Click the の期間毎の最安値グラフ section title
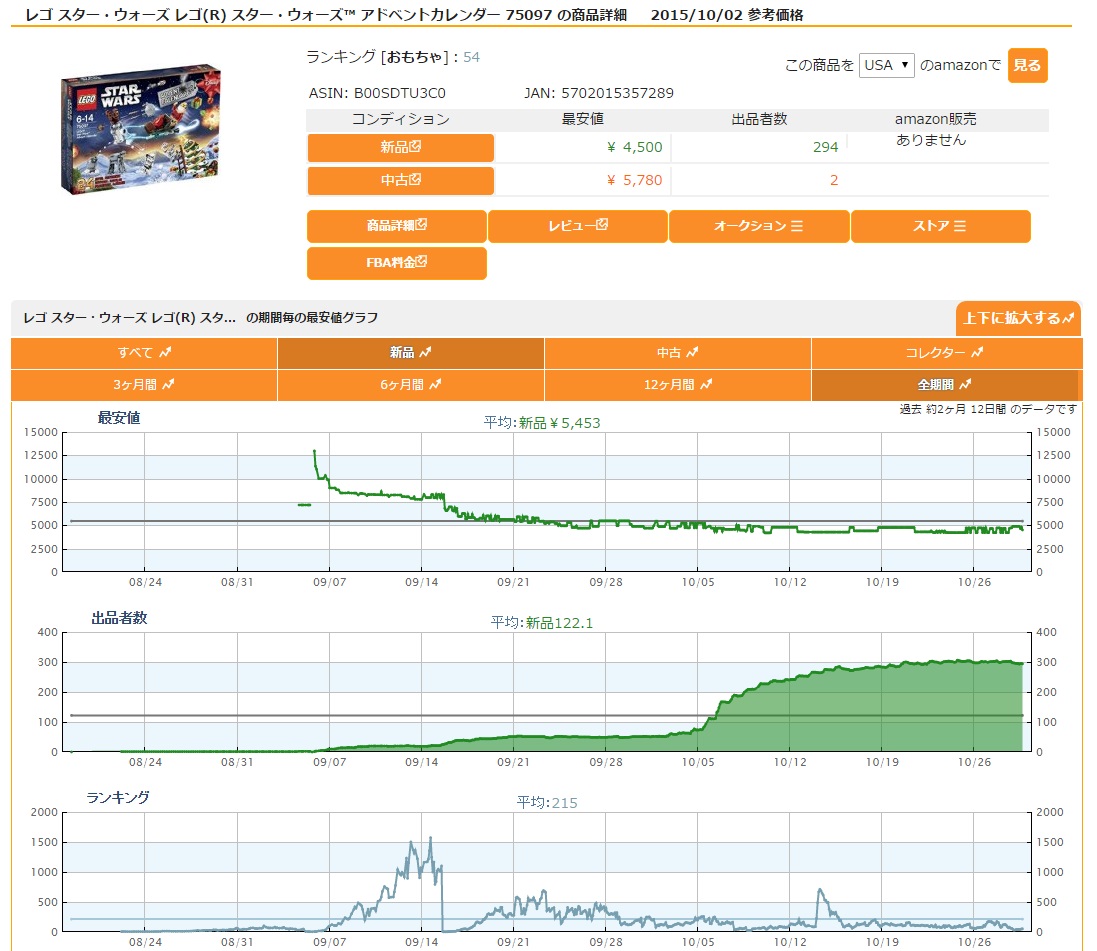 pos(312,318)
